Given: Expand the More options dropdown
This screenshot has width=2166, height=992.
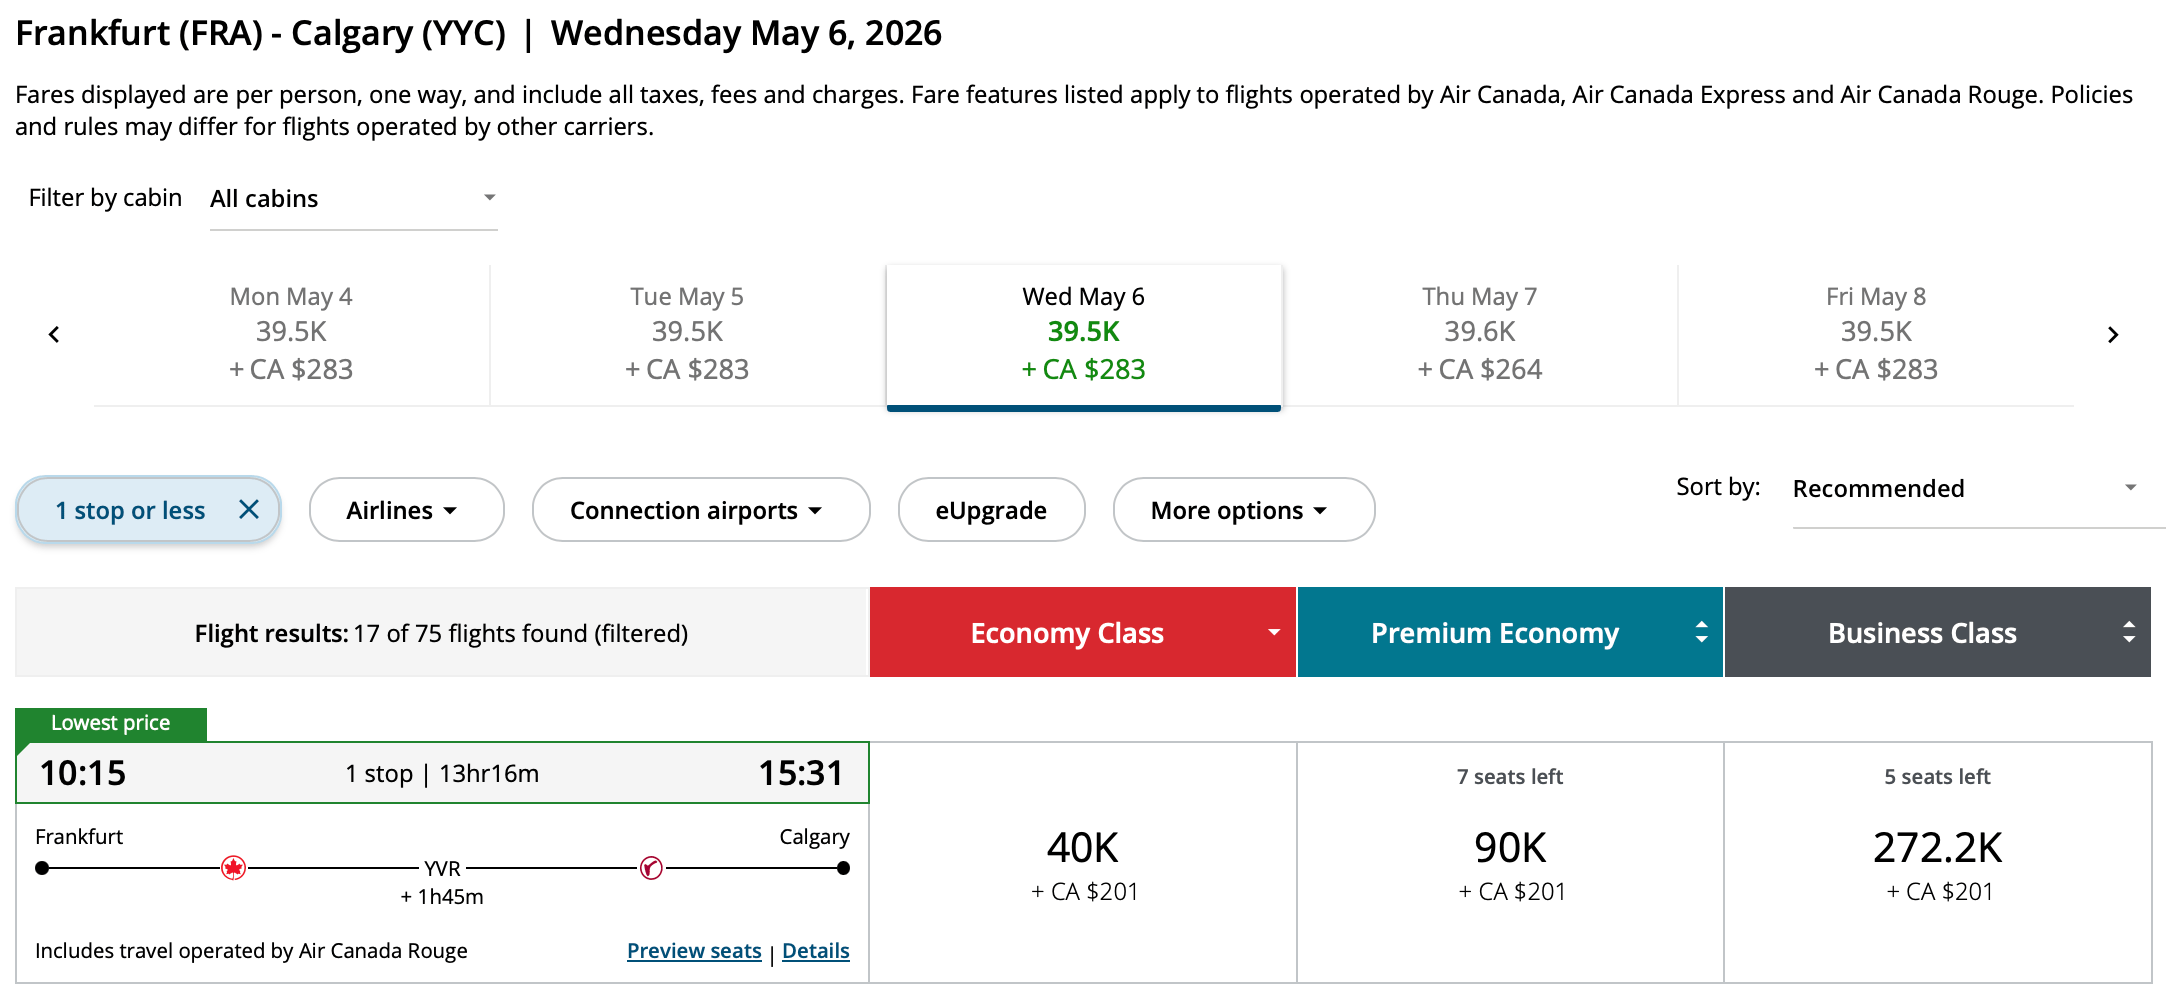Looking at the screenshot, I should [x=1243, y=510].
